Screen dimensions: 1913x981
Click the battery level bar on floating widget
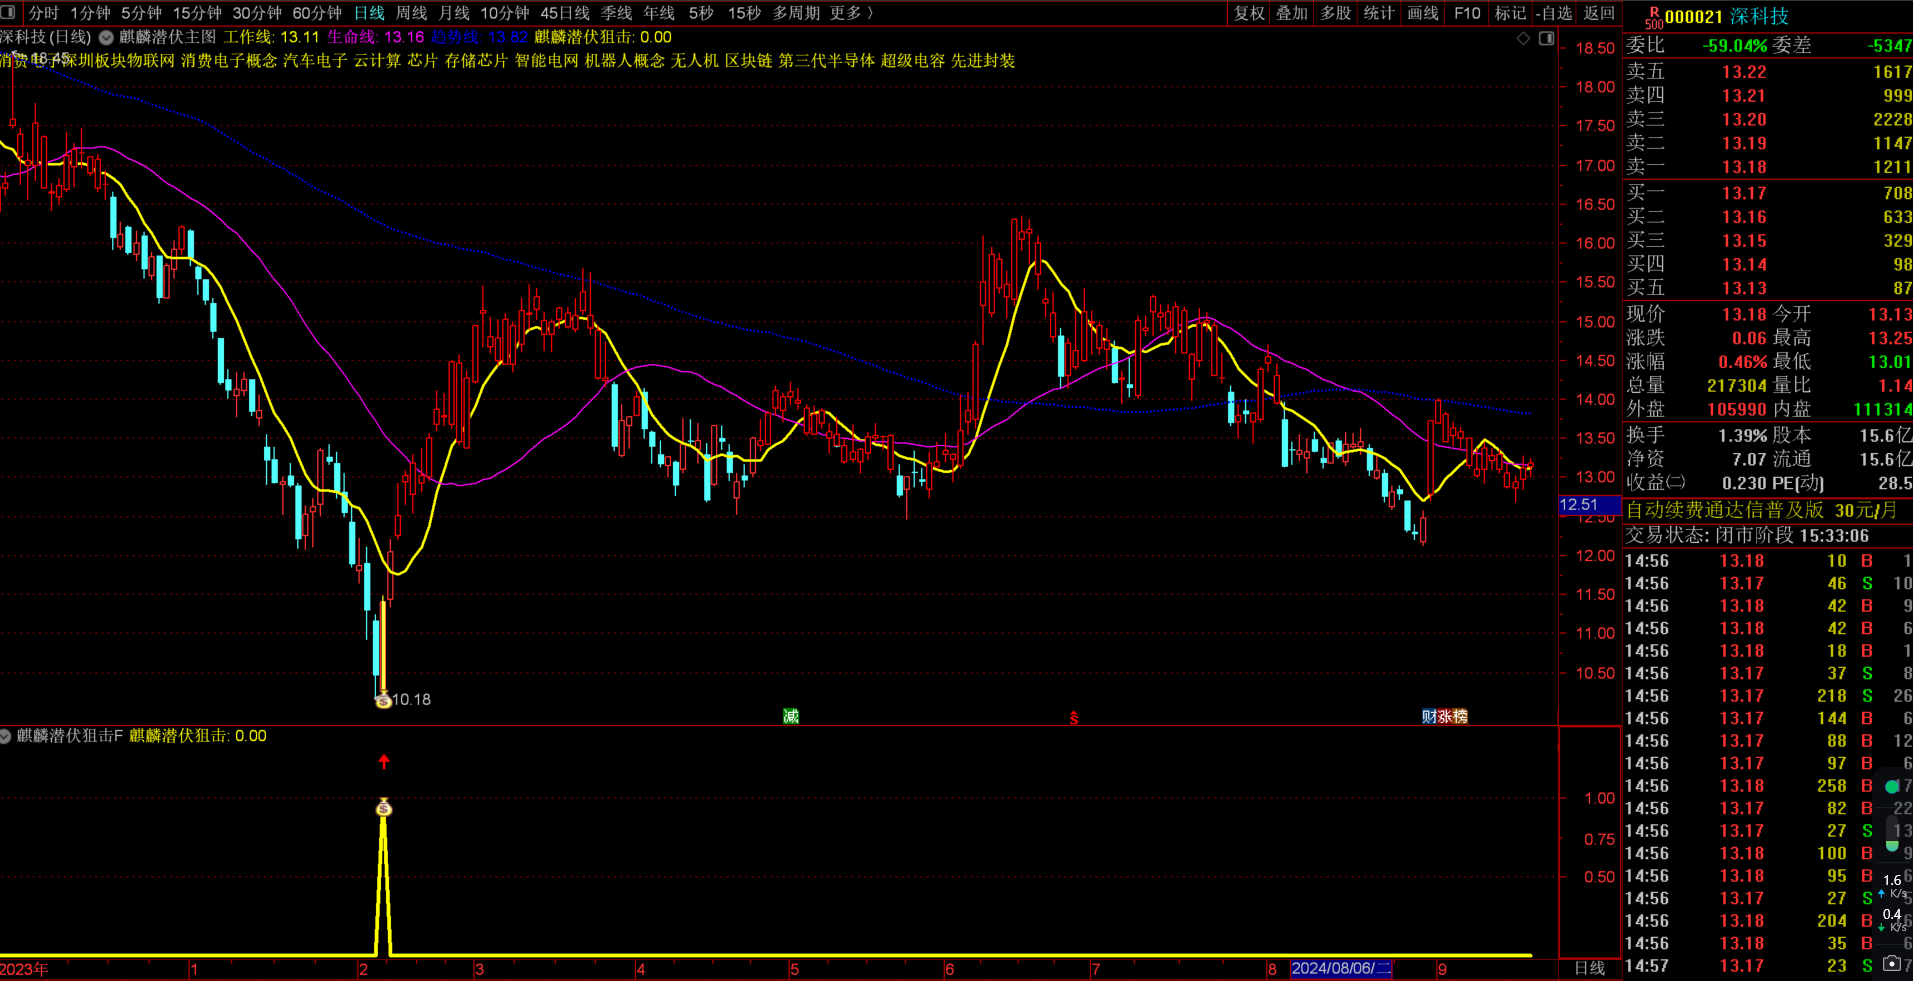(1892, 833)
